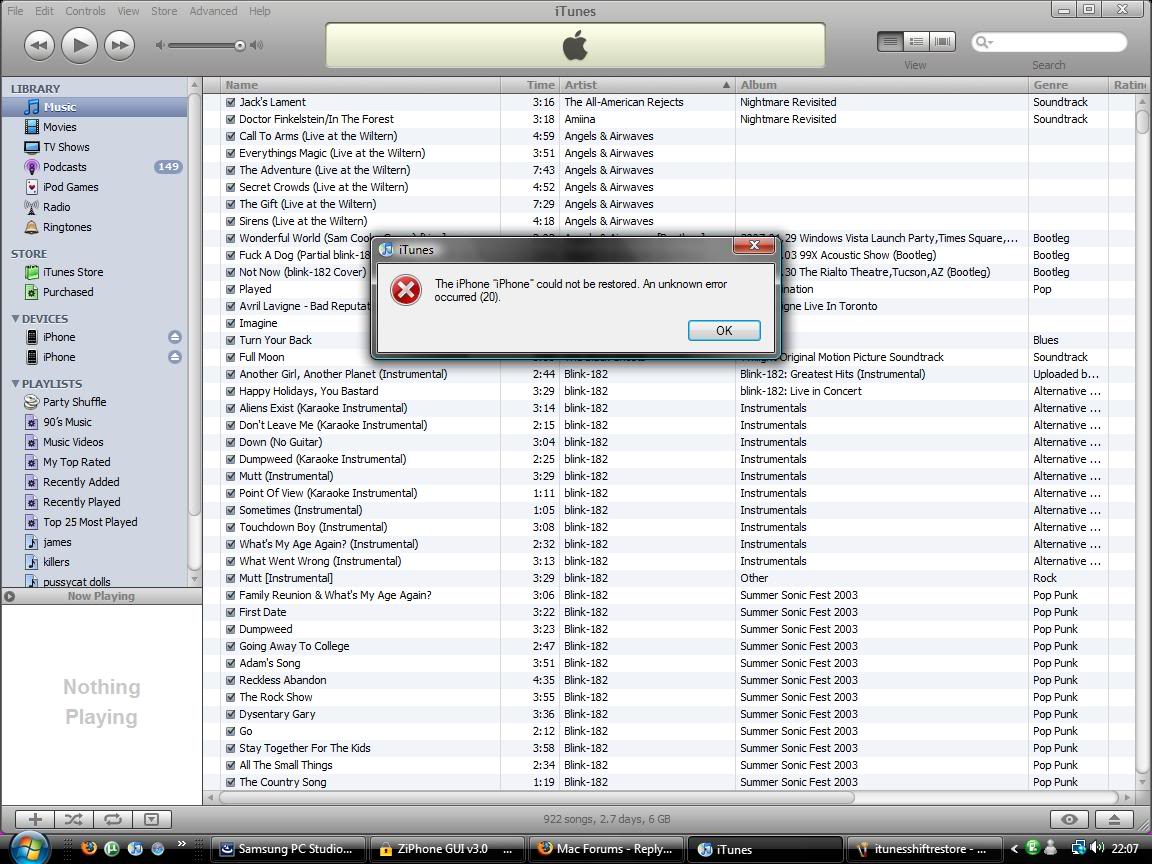Reverse sort order by Artist column
Screen dimensions: 1152x864
click(x=647, y=85)
